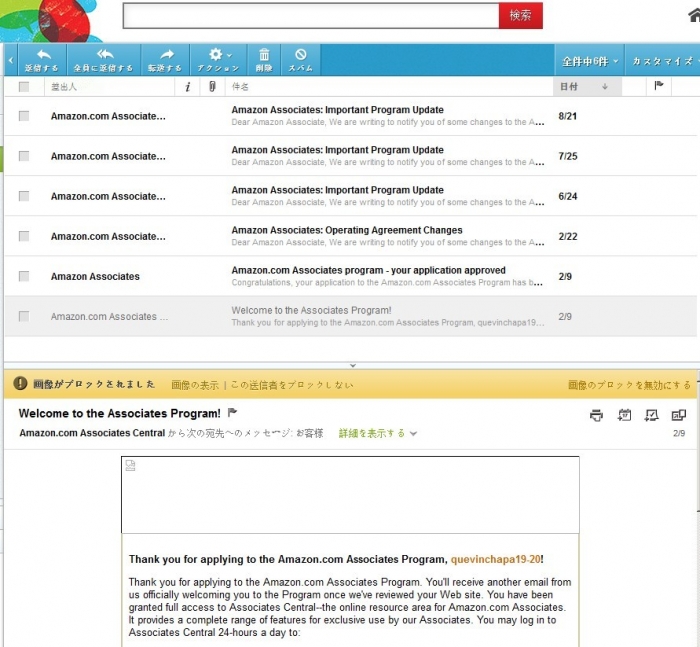Image resolution: width=700 pixels, height=647 pixels.
Task: Click Amazon.com Associates Central sender name
Action: 92,433
